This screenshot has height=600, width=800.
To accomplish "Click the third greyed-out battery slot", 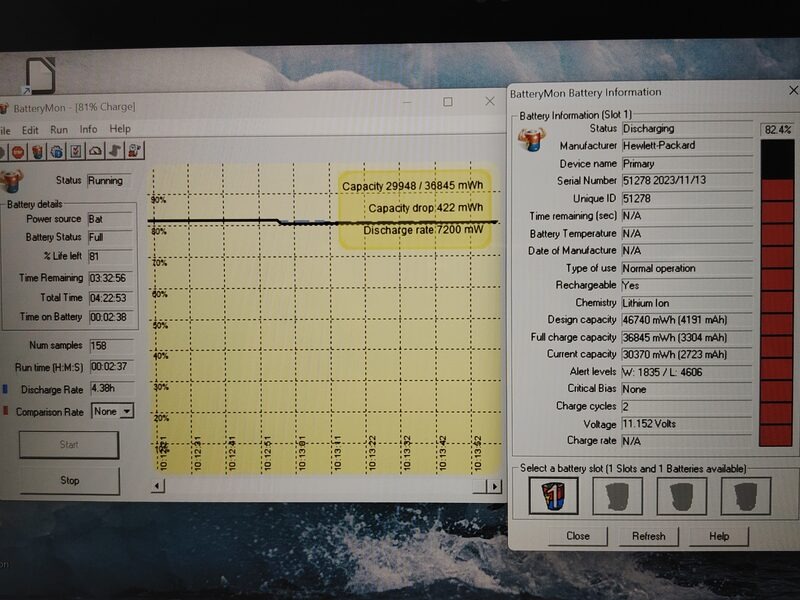I will pos(682,495).
